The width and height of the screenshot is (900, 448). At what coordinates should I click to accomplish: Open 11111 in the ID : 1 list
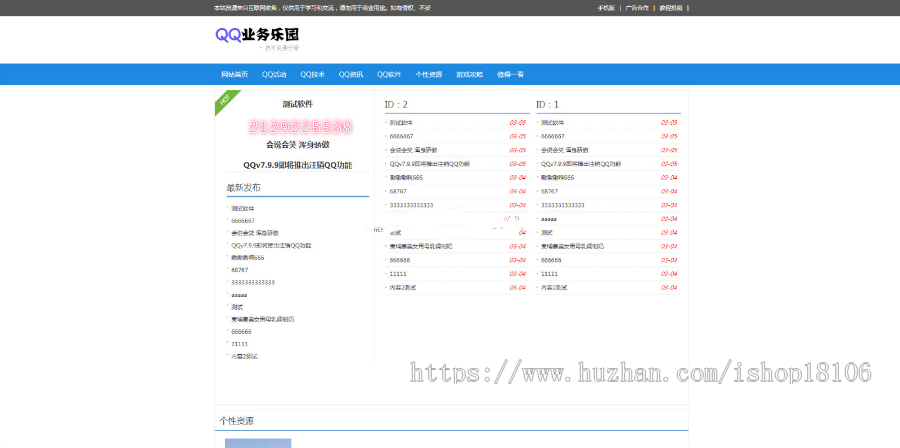tap(549, 274)
